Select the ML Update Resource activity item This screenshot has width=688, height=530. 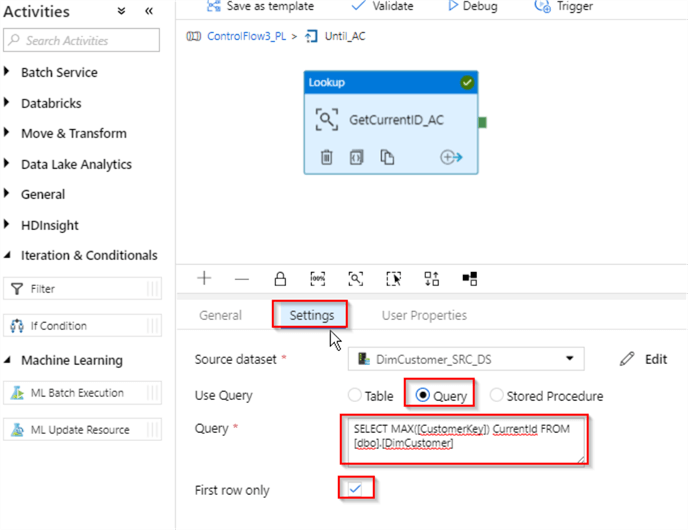click(82, 430)
